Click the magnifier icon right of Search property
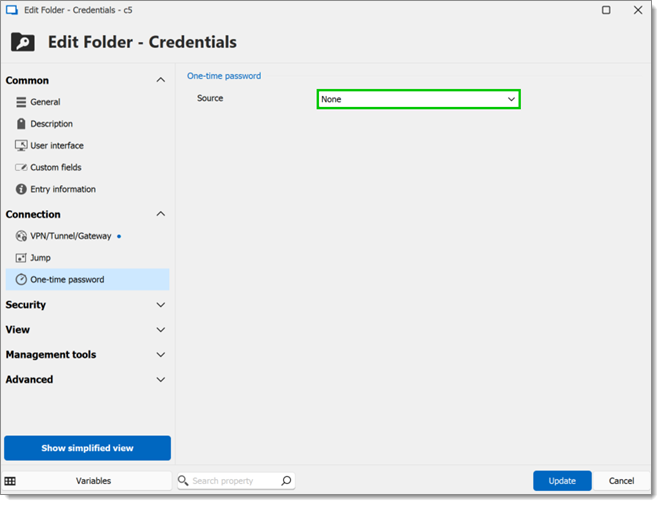Screen dimensions: 662x505 (x=286, y=481)
